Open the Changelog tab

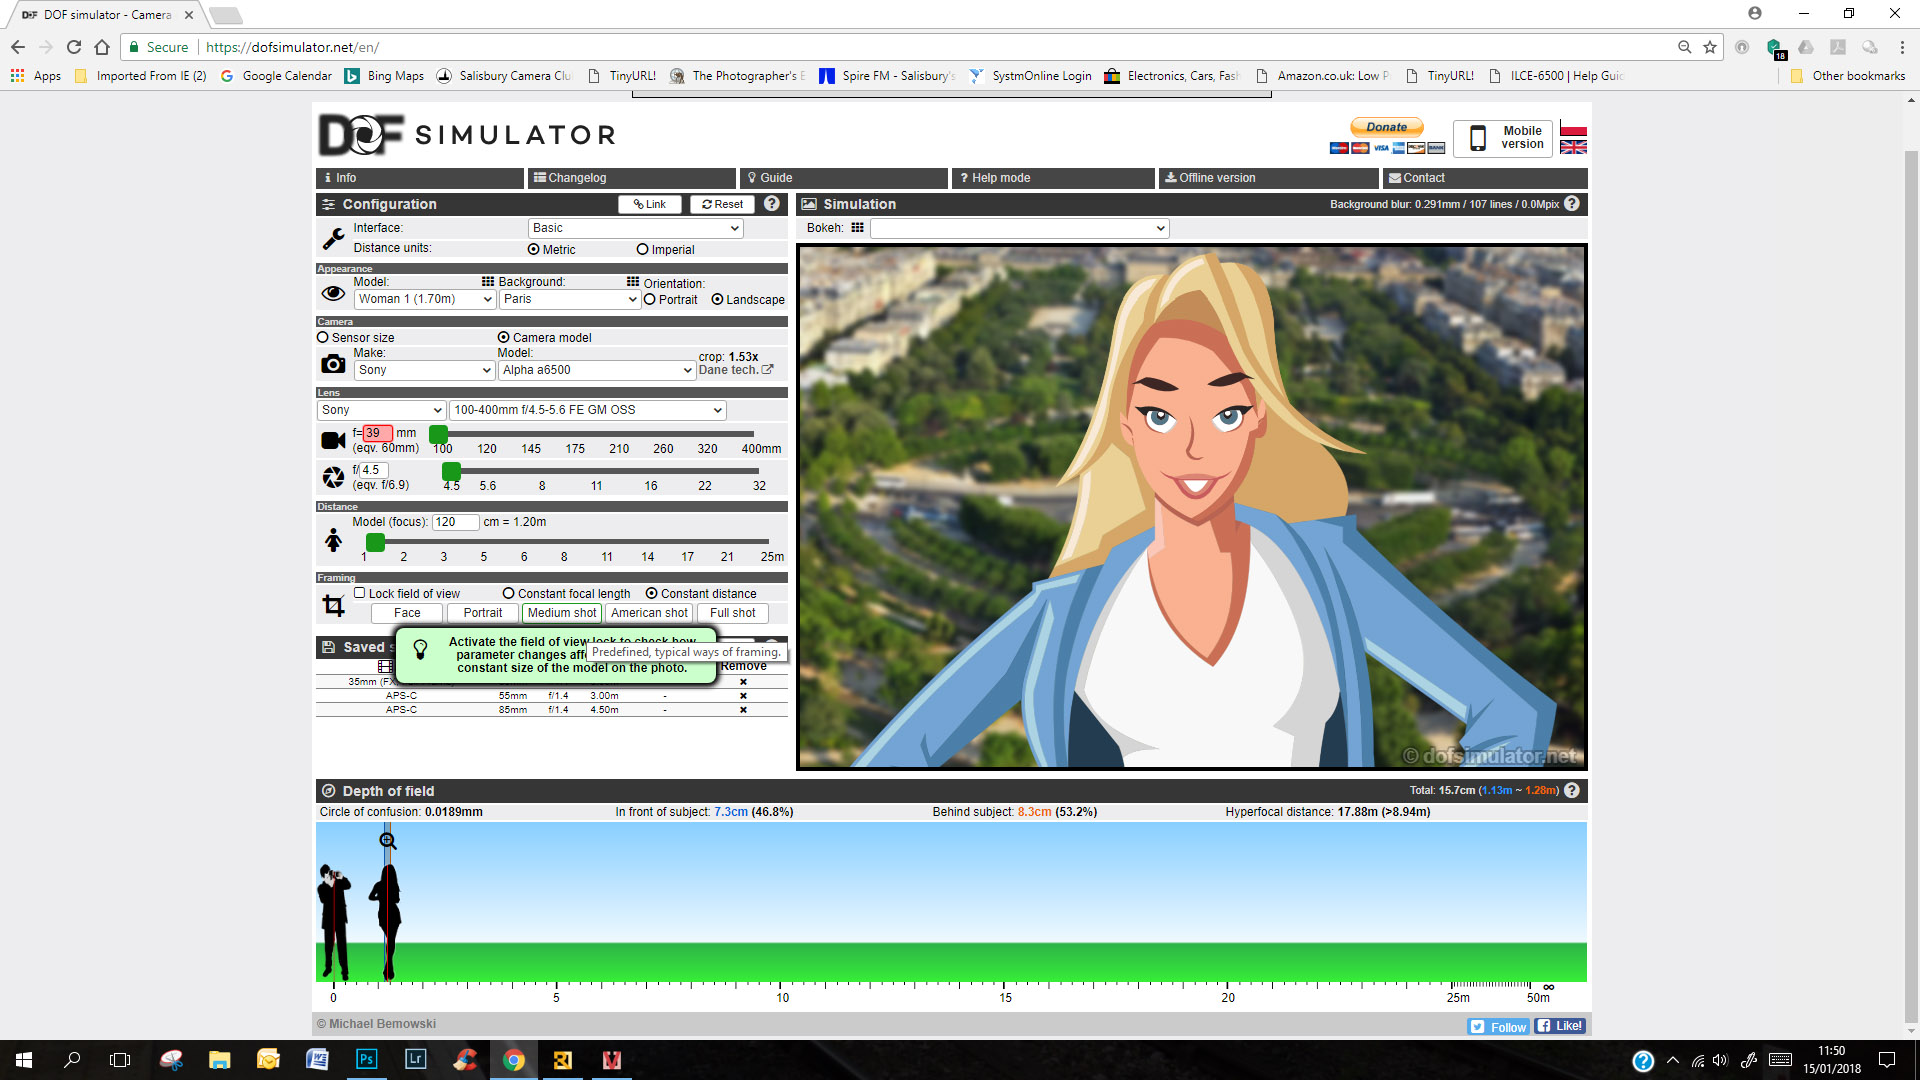tap(632, 178)
